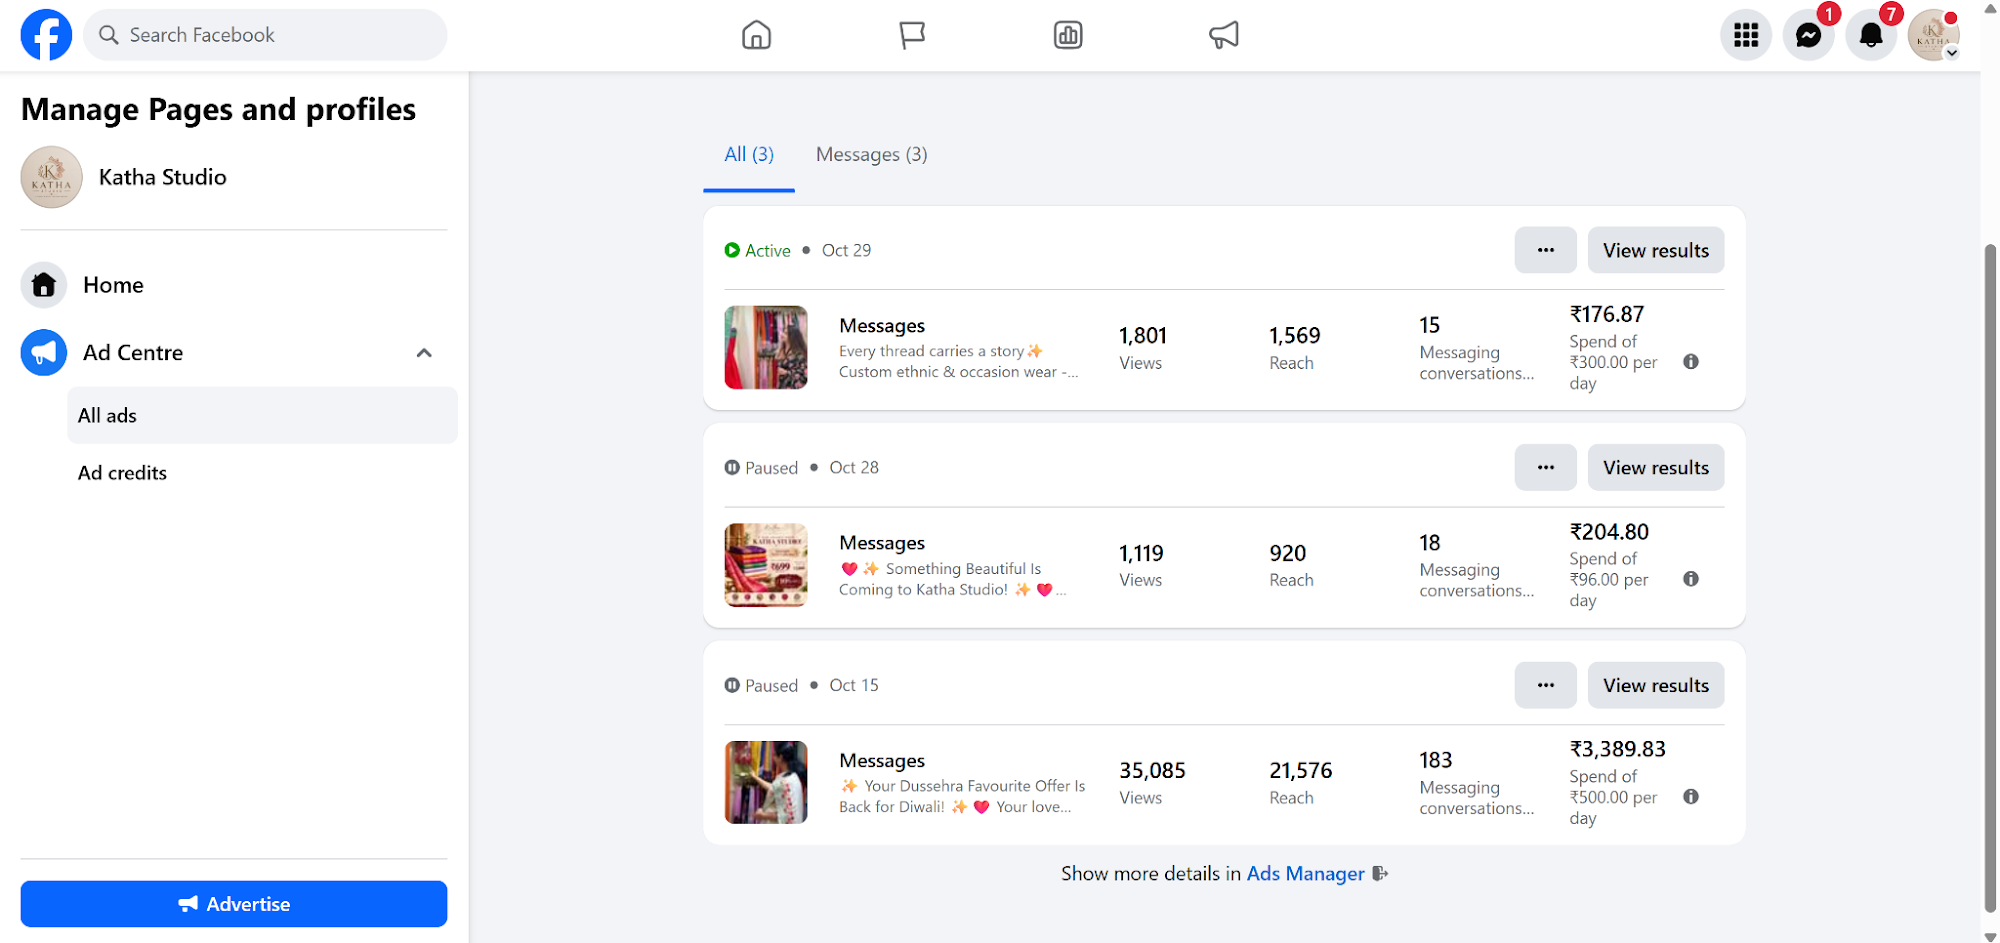Viewport: 2000px width, 943px height.
Task: Open the Oct 29 ad thumbnail image
Action: 766,347
